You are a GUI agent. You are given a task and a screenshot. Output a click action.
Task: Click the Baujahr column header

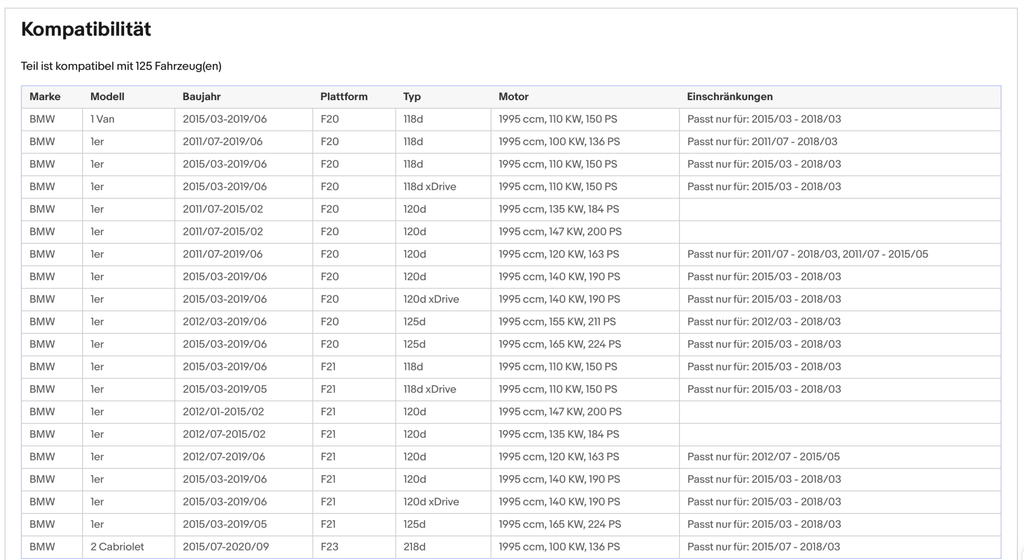201,97
